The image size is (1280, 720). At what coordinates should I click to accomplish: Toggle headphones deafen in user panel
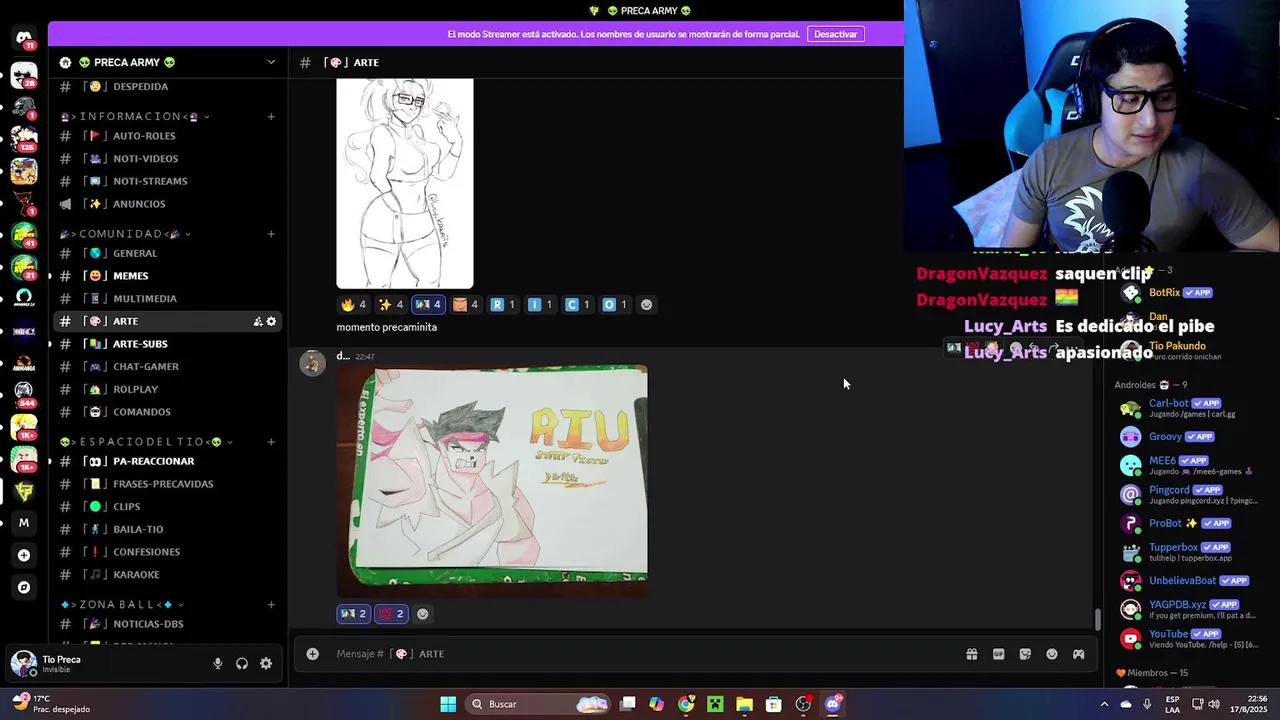click(x=242, y=663)
